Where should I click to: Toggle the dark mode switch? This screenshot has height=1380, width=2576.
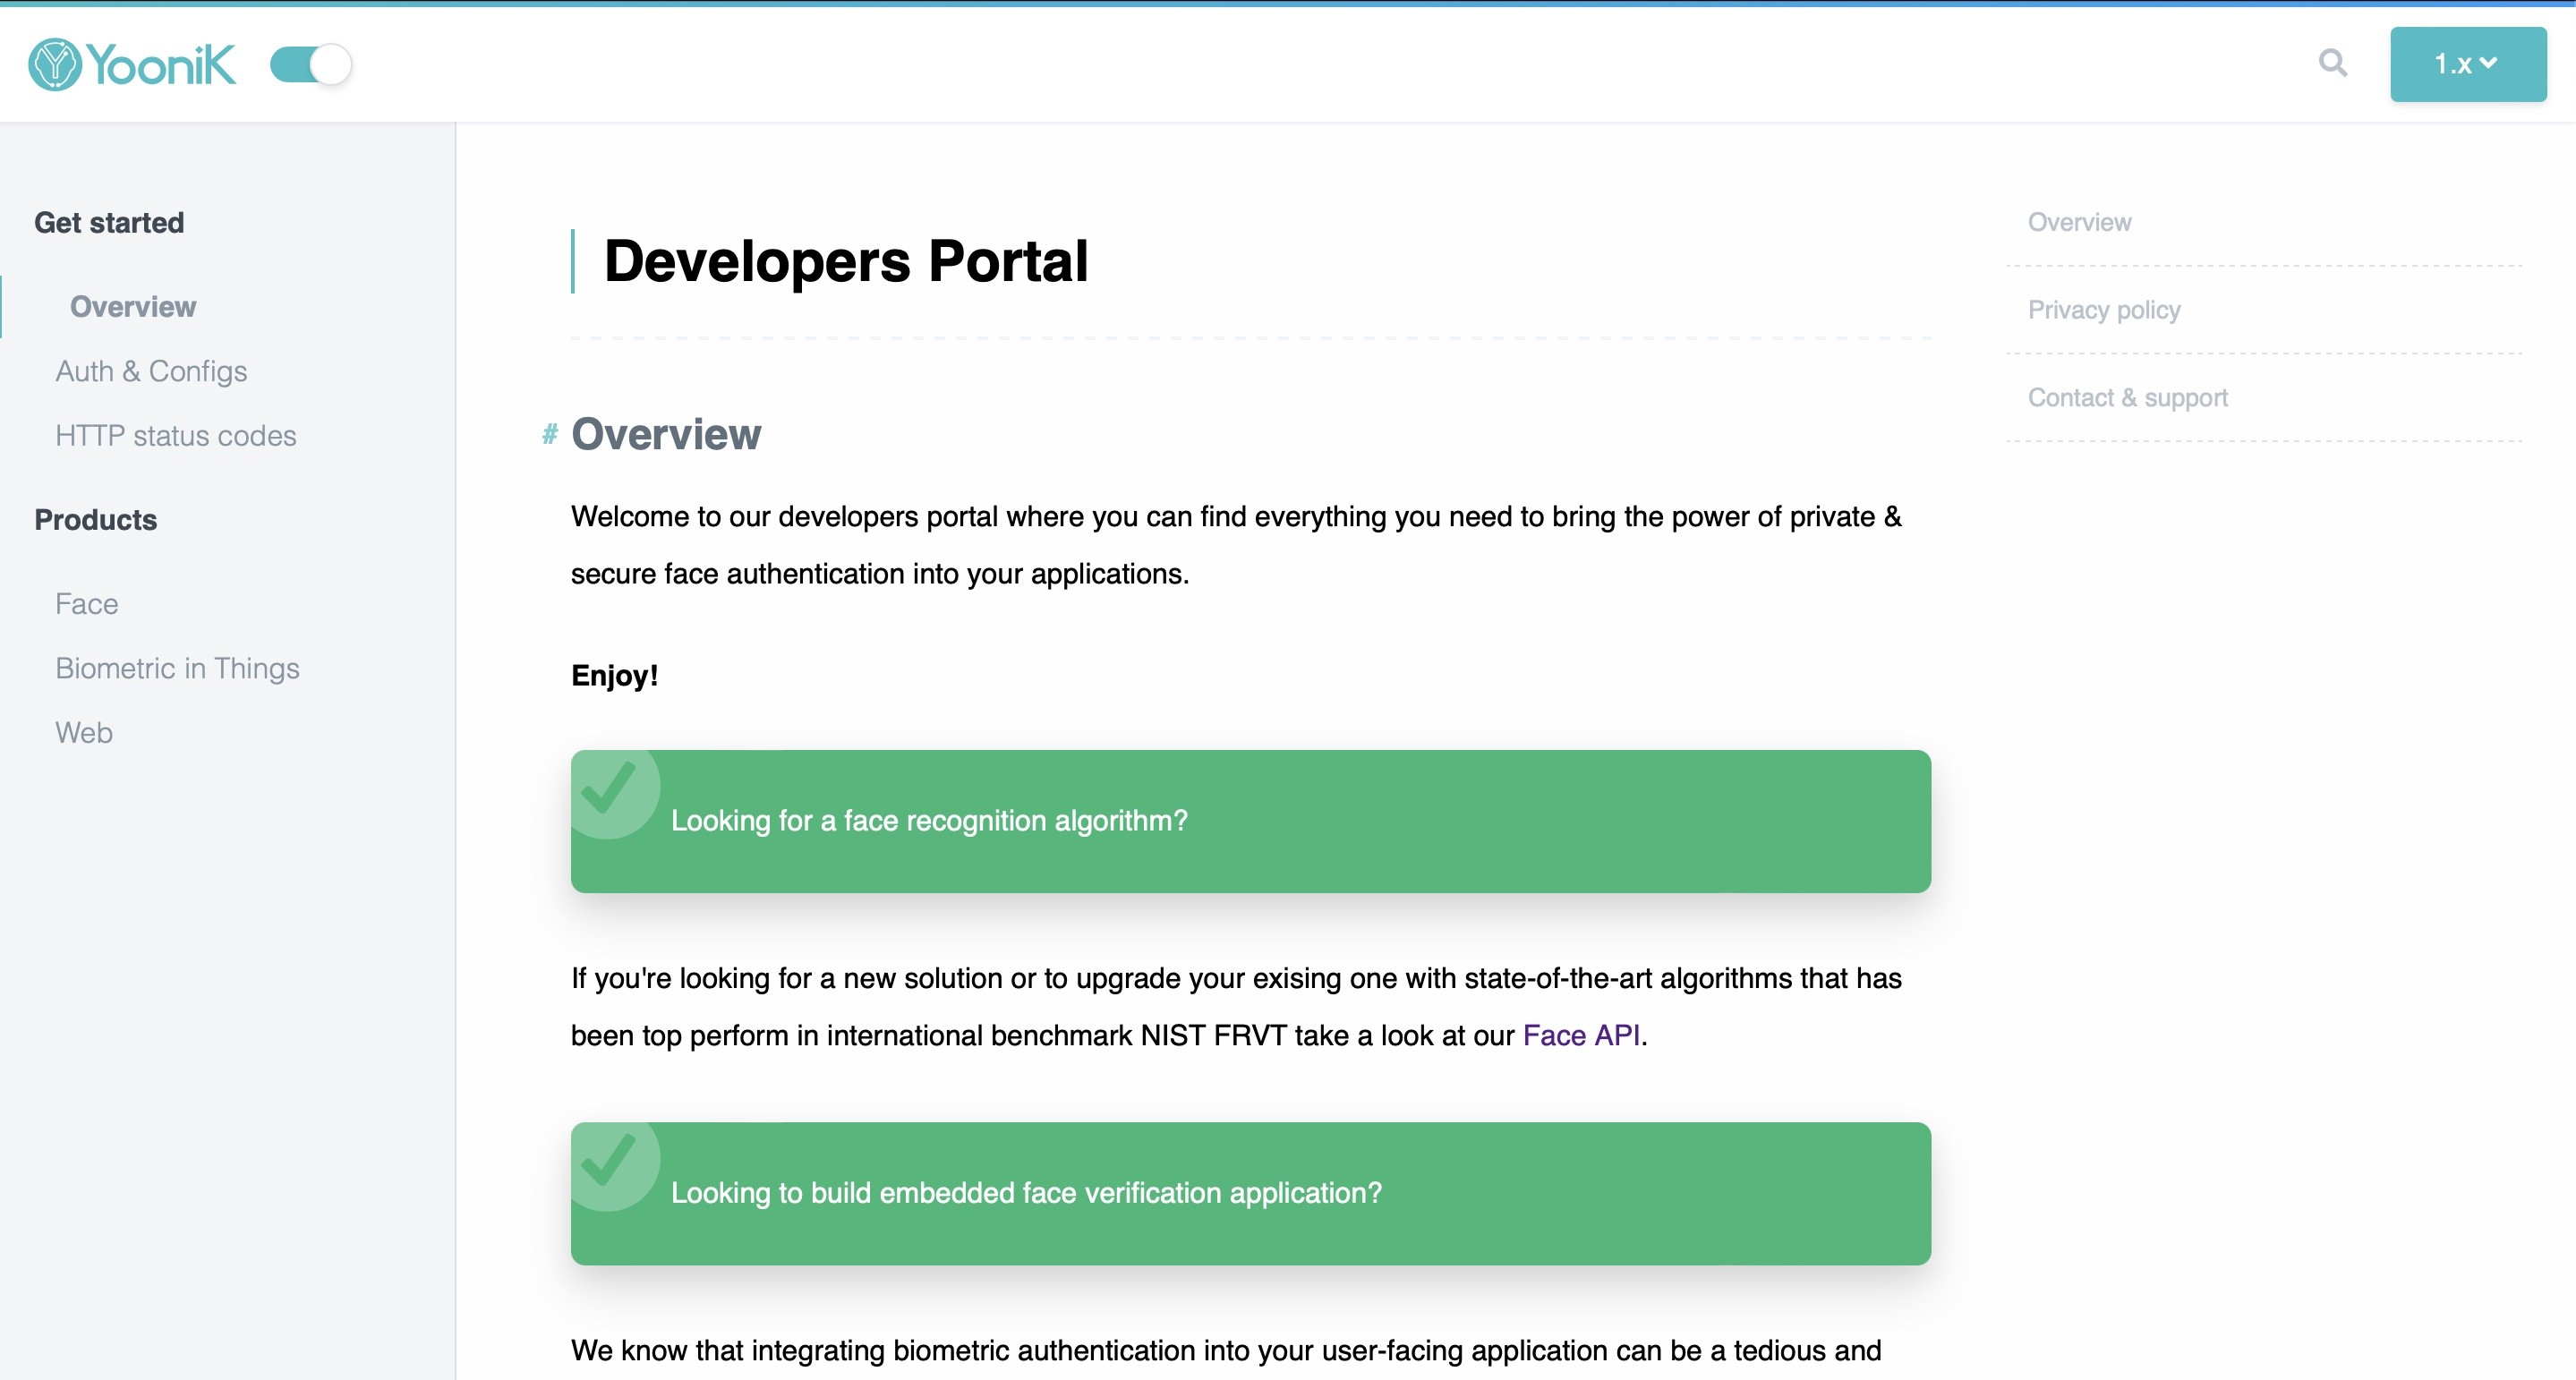311,65
